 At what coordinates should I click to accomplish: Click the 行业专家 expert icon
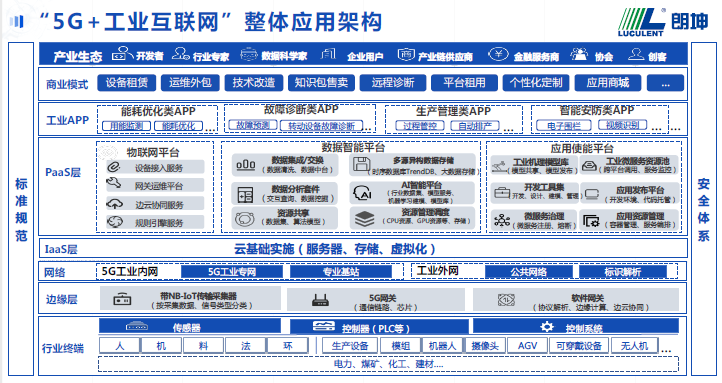(x=180, y=54)
